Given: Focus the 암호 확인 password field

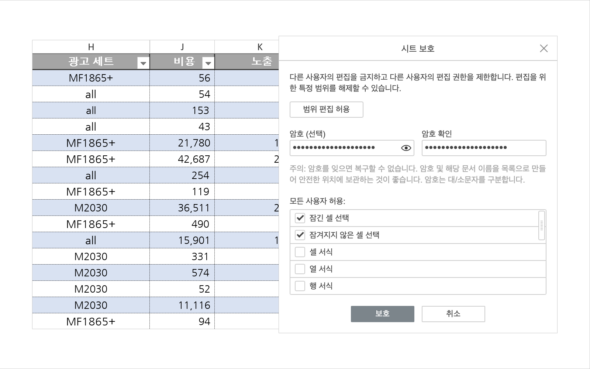Looking at the screenshot, I should pos(484,148).
